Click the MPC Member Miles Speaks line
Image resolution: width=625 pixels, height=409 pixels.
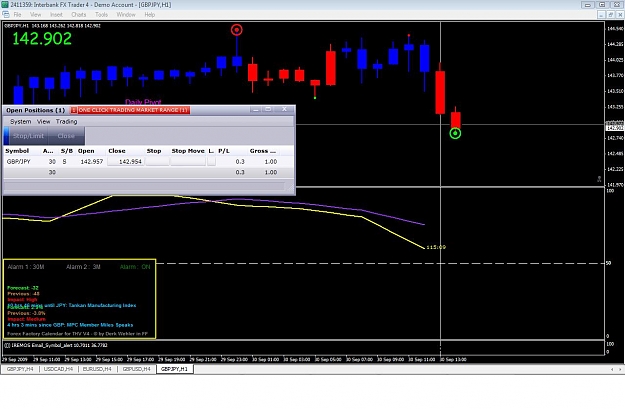(x=70, y=325)
